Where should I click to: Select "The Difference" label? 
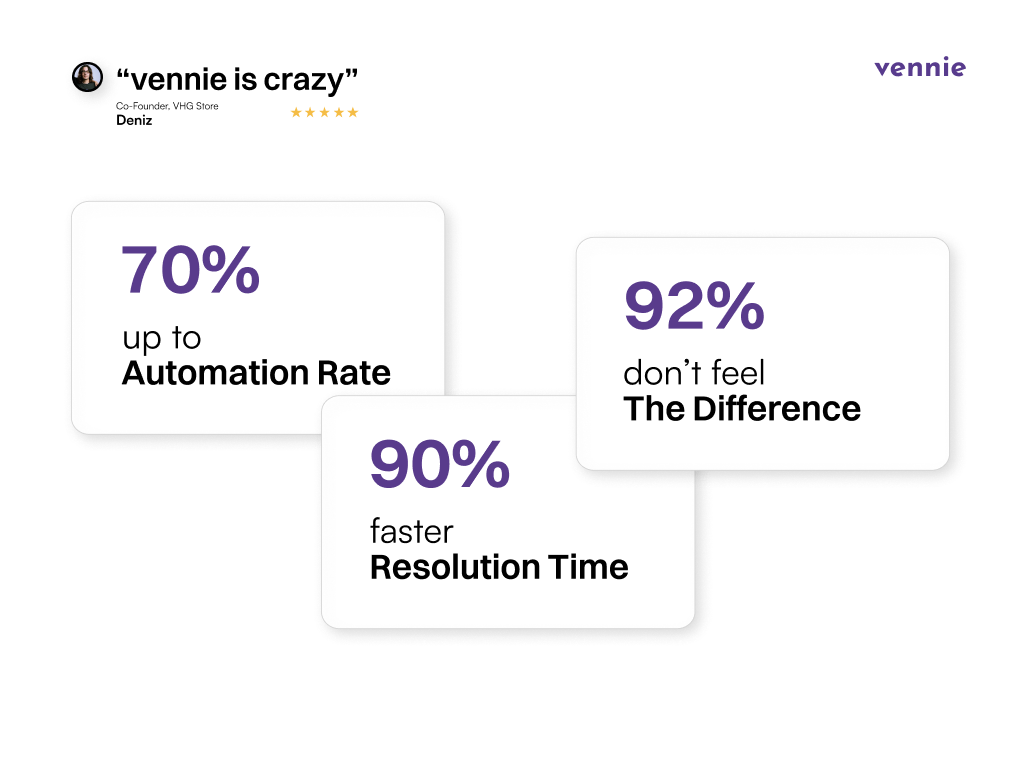pyautogui.click(x=741, y=408)
